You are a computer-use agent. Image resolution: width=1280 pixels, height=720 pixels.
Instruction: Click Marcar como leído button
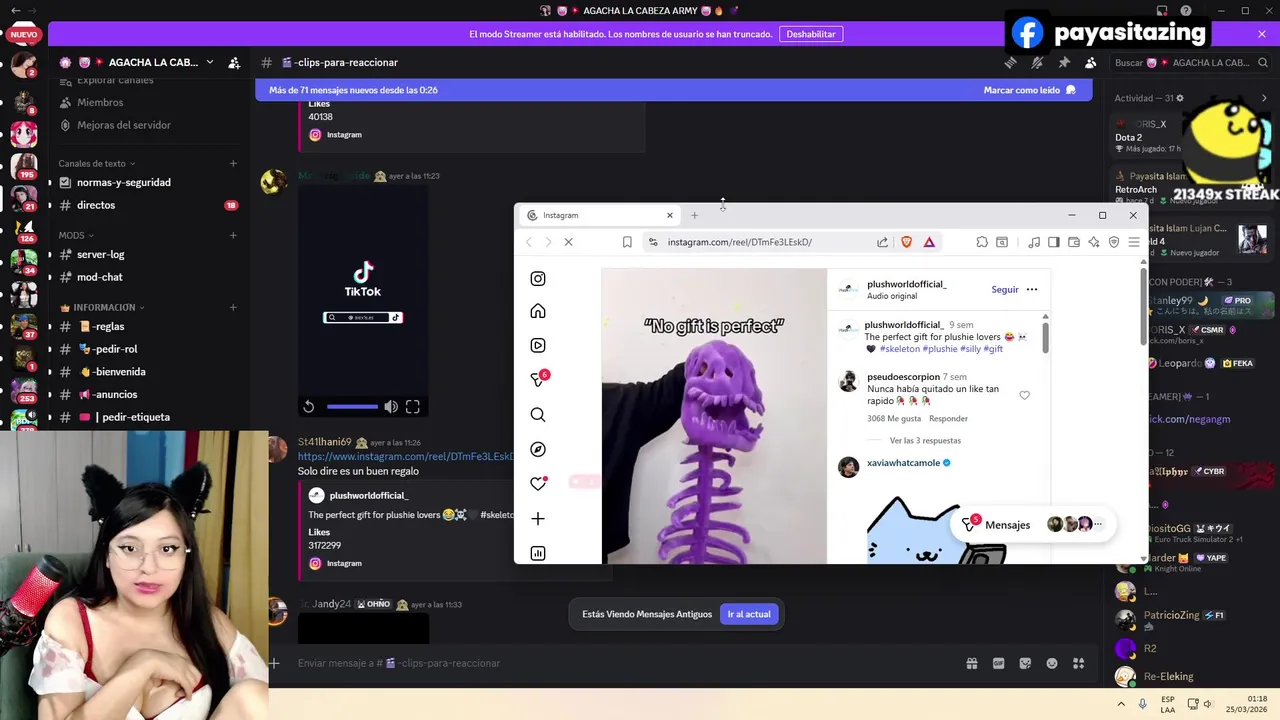pos(1029,90)
